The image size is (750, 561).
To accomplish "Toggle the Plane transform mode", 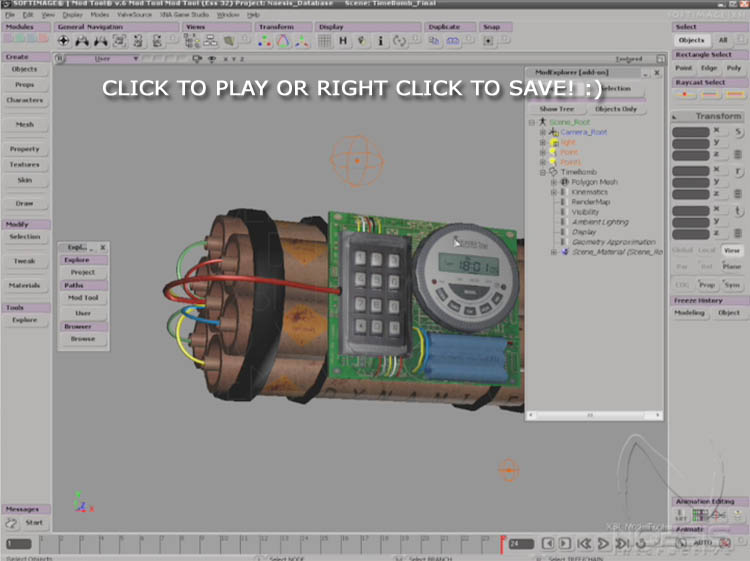I will (732, 267).
